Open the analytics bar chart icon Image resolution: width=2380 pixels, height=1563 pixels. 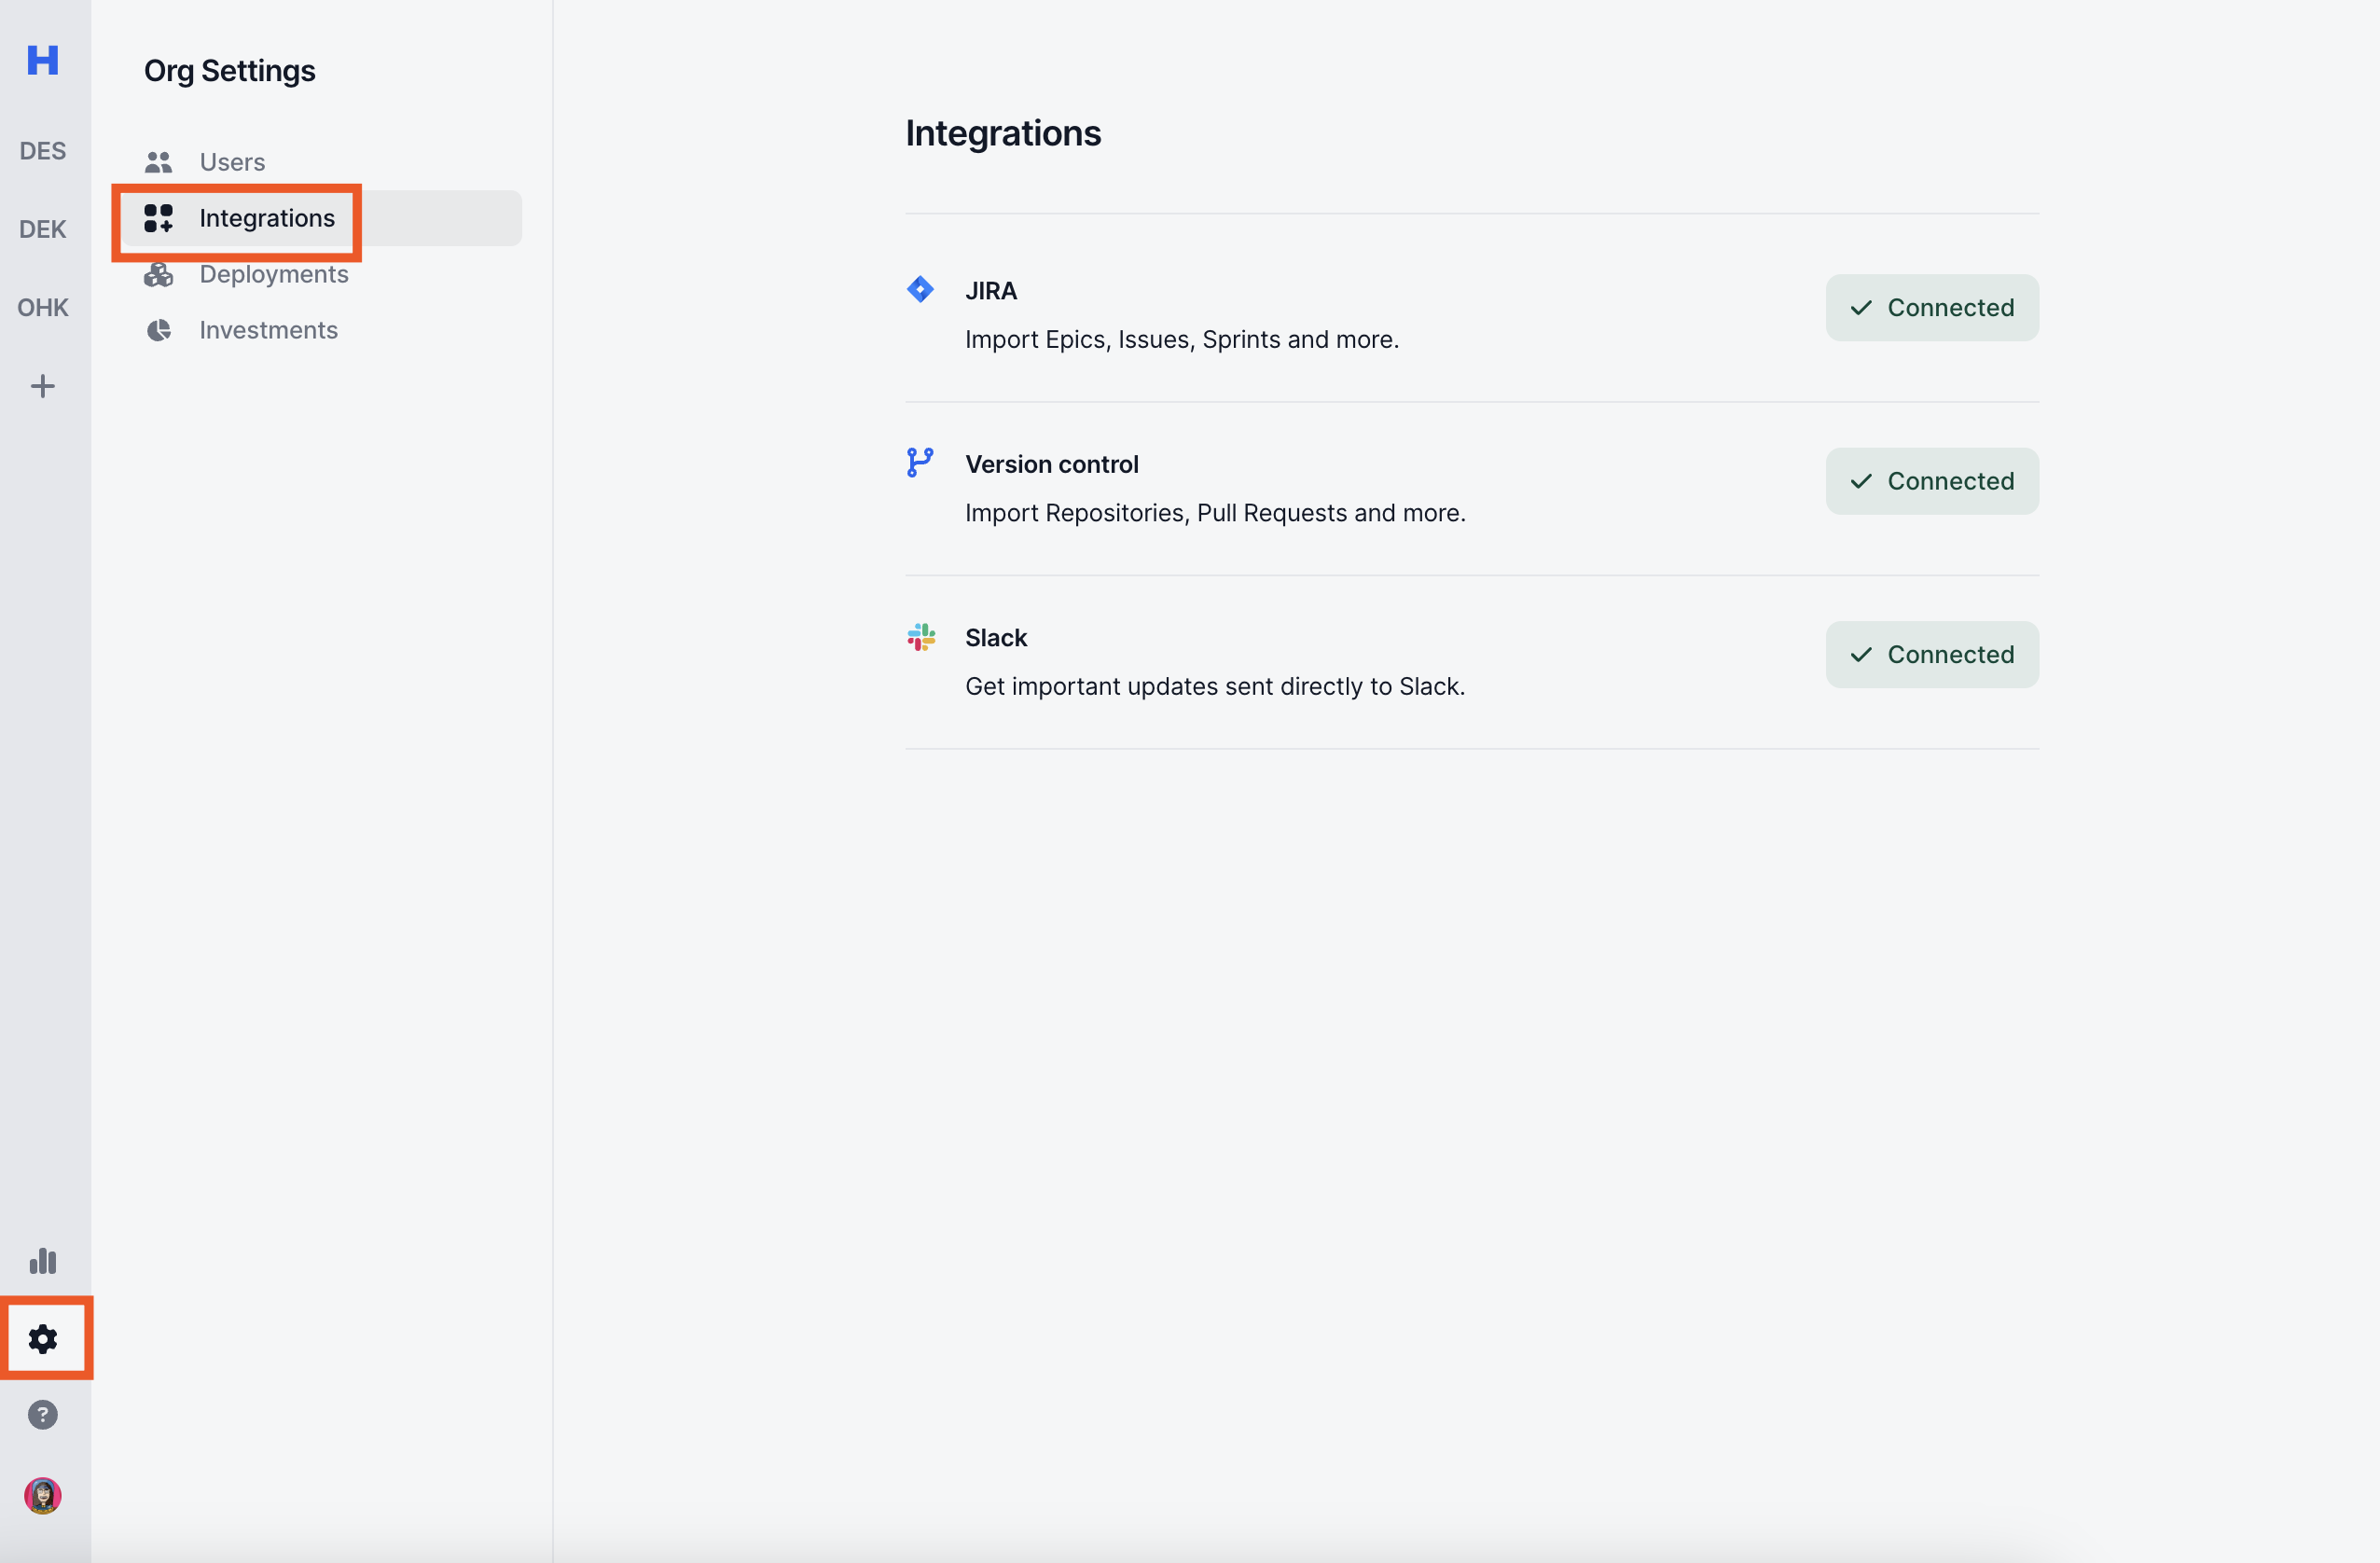pos(42,1260)
